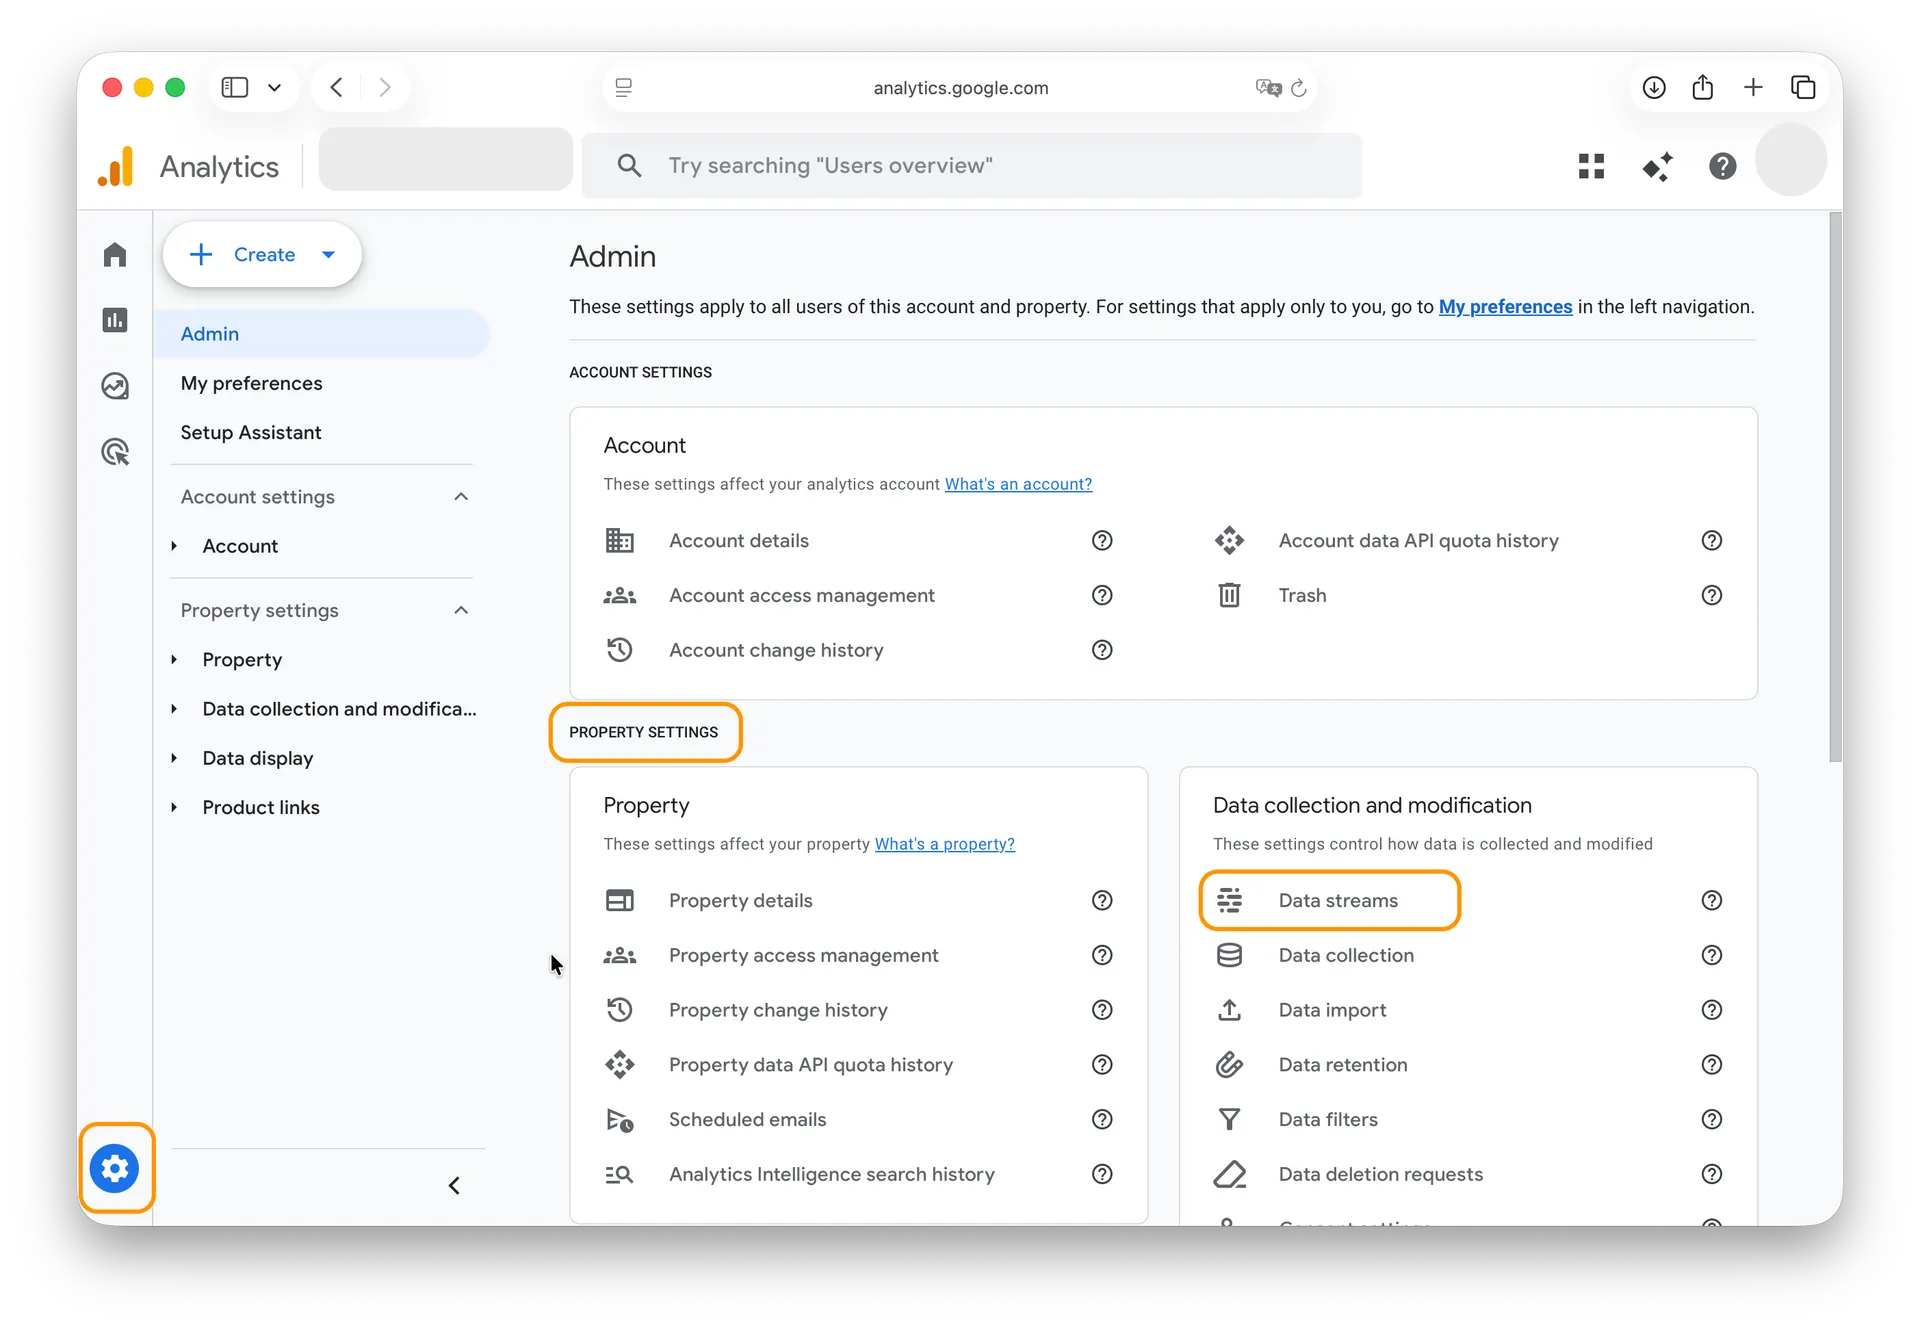Open the Trash icon under Account settings

click(x=1229, y=595)
